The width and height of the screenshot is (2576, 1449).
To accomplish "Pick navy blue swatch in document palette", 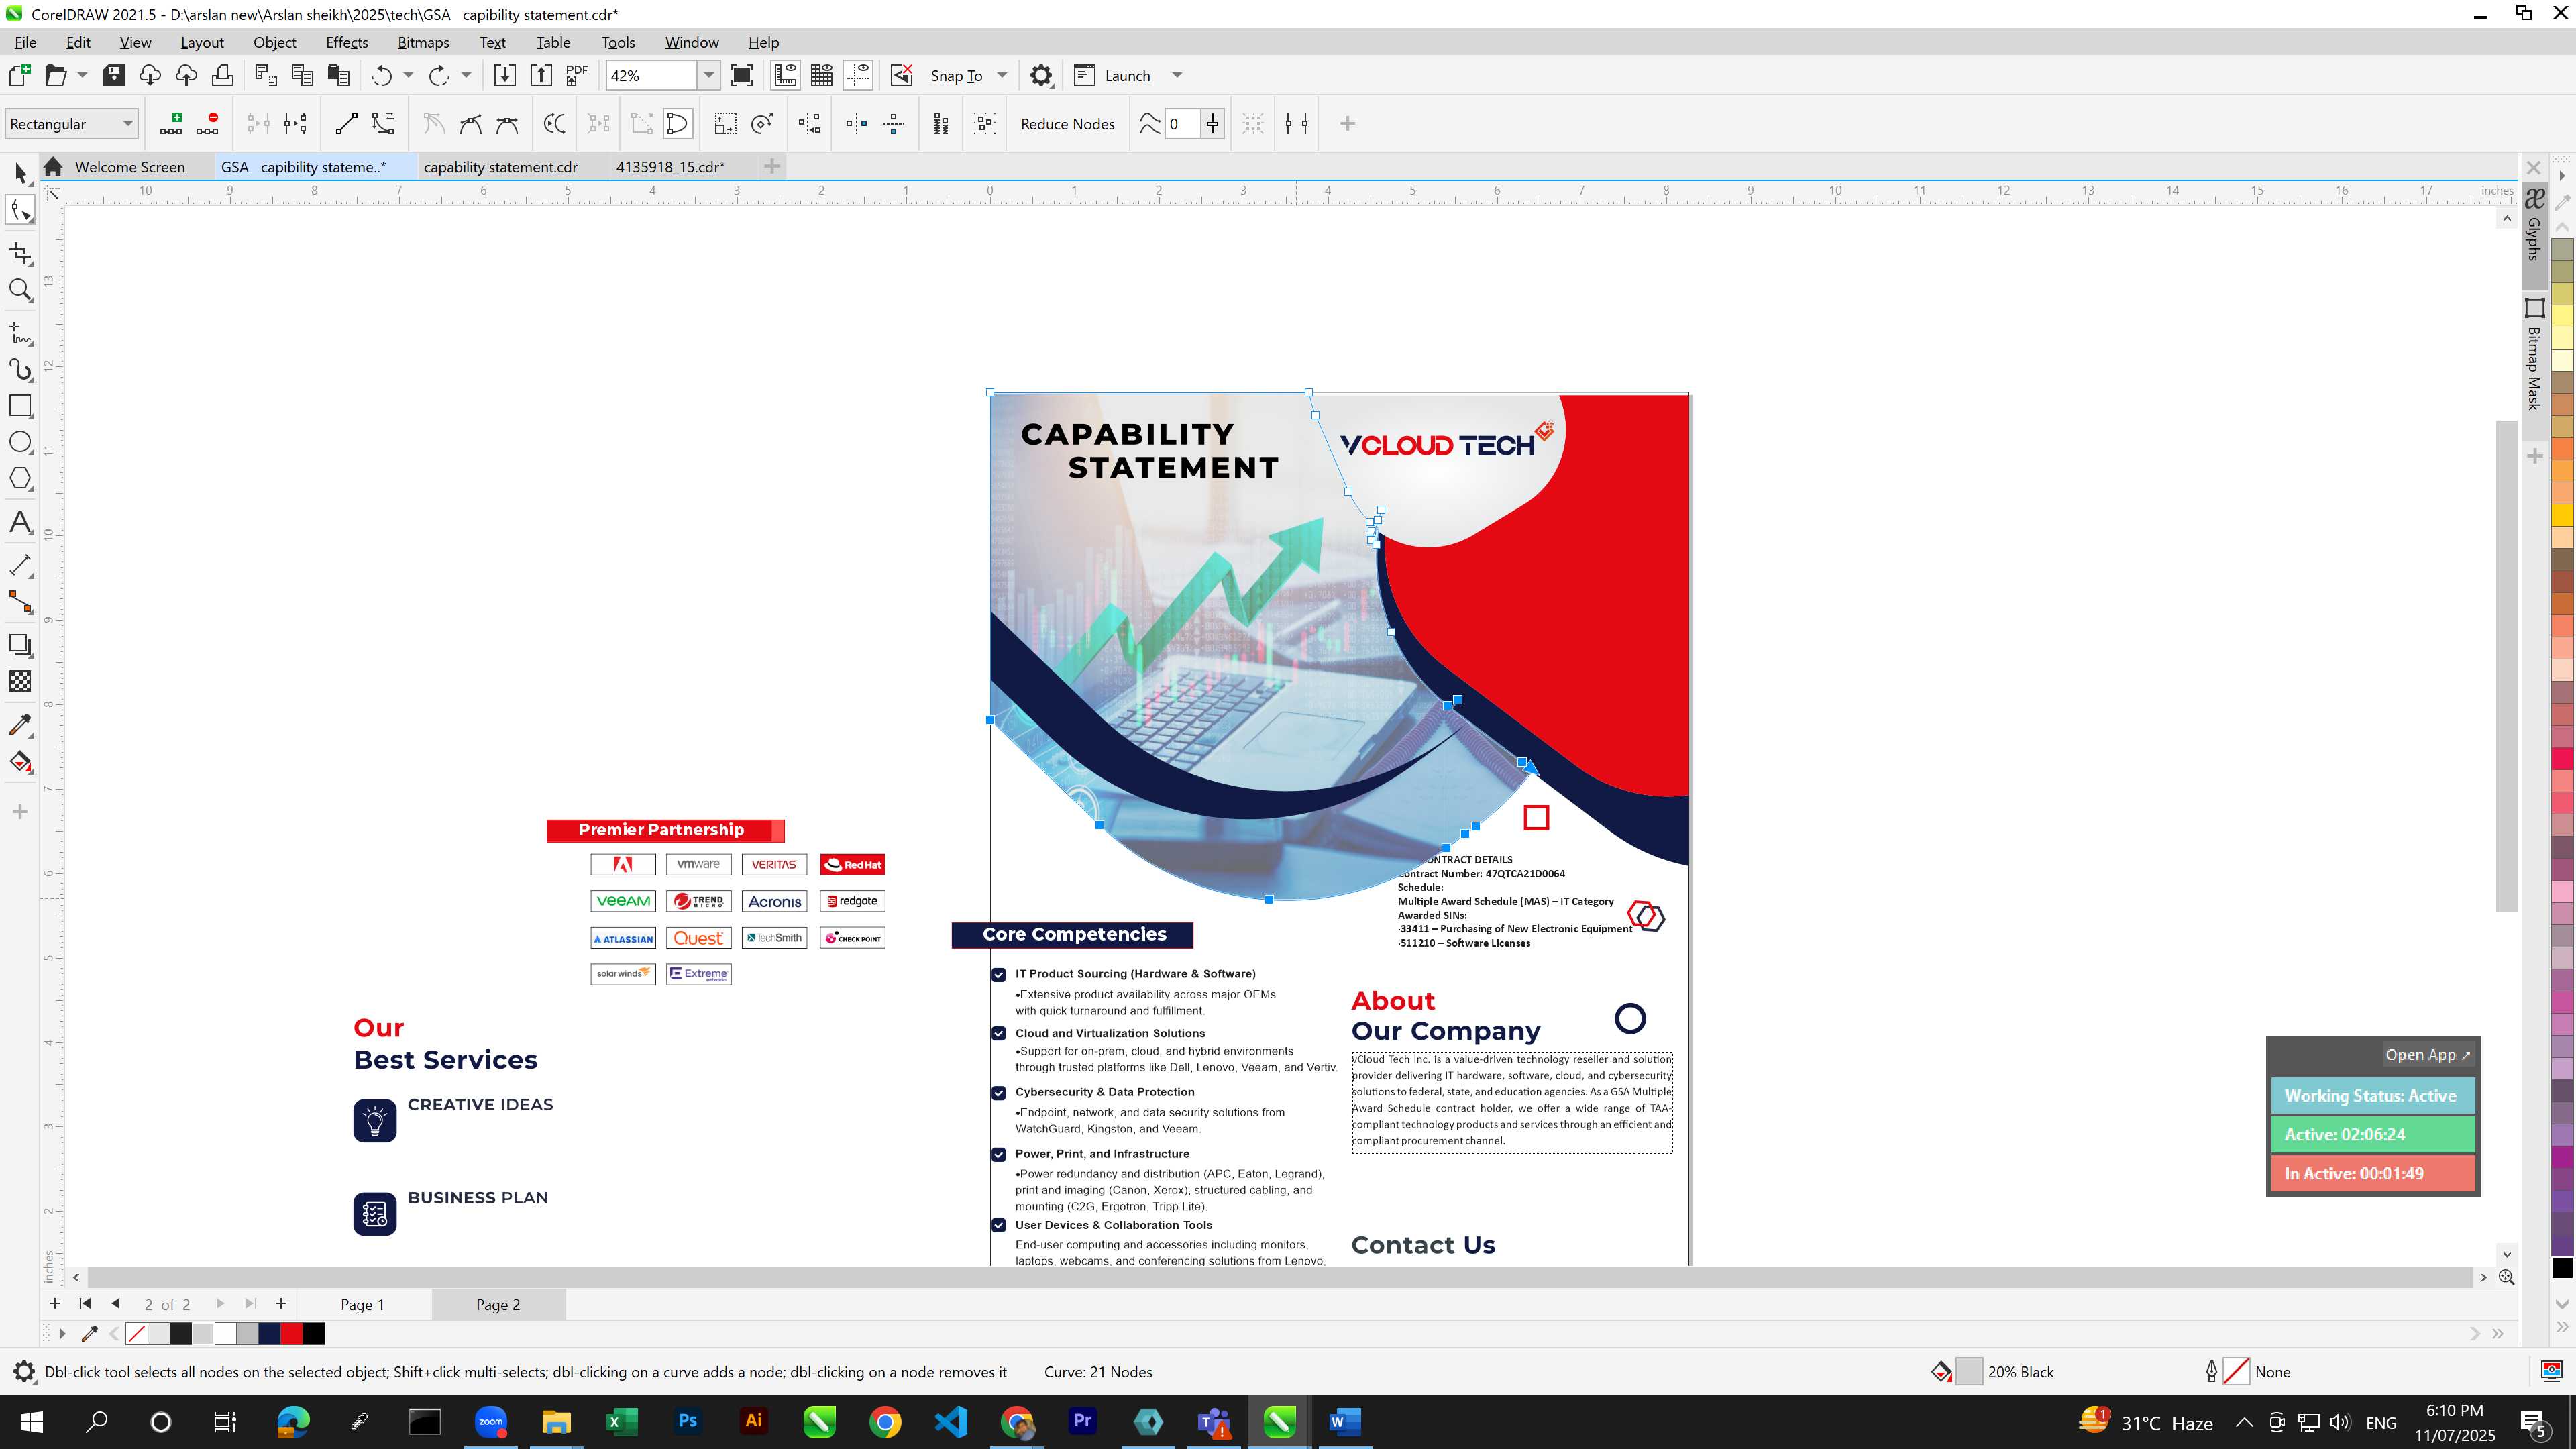I will pyautogui.click(x=269, y=1334).
